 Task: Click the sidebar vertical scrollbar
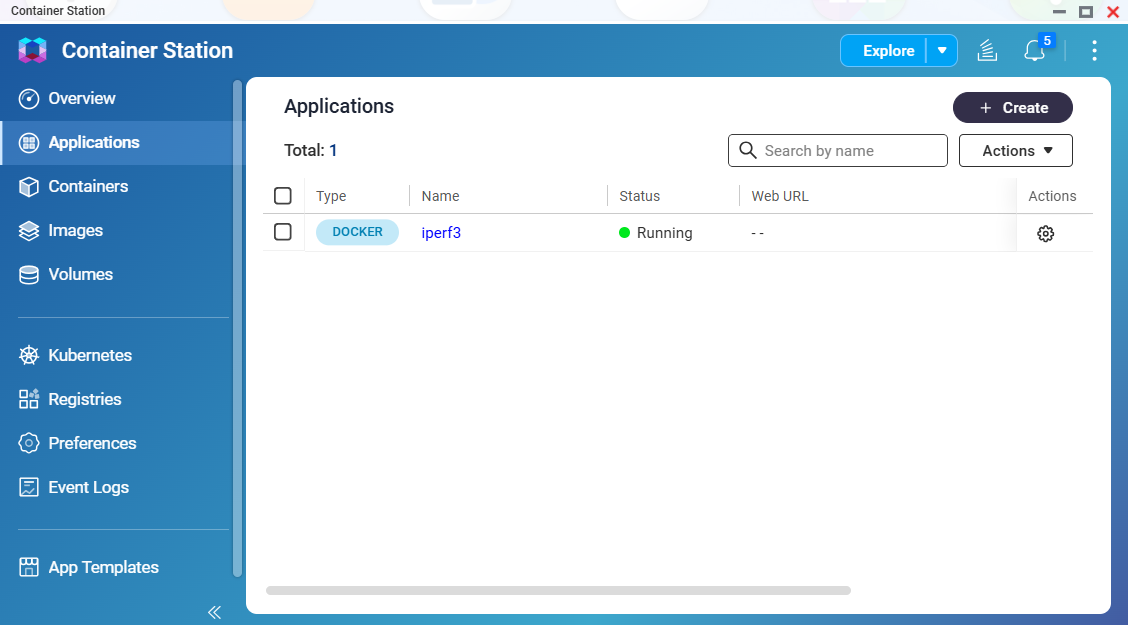click(x=237, y=328)
